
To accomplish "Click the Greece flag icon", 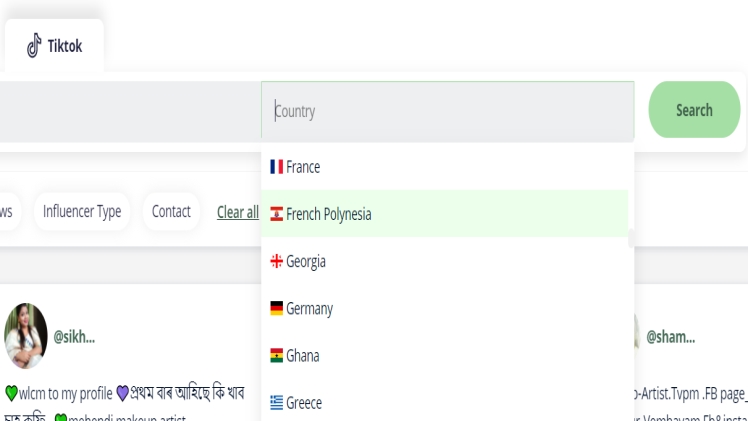I will tap(277, 402).
